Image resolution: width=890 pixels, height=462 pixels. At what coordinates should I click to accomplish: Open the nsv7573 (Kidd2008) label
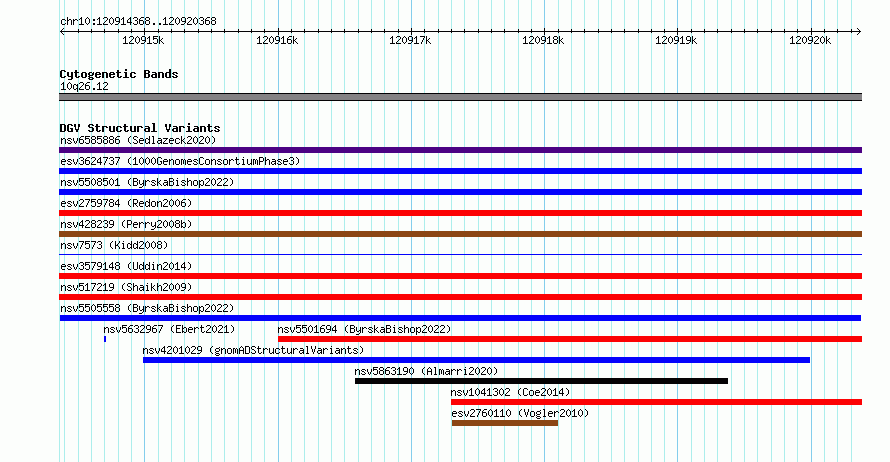pyautogui.click(x=114, y=245)
